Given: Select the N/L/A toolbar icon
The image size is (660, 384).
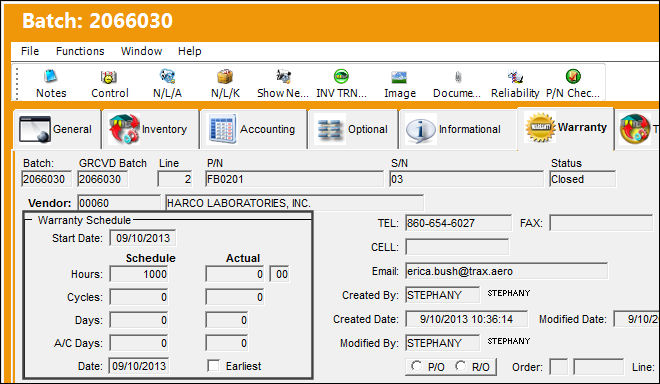Looking at the screenshot, I should pyautogui.click(x=167, y=76).
